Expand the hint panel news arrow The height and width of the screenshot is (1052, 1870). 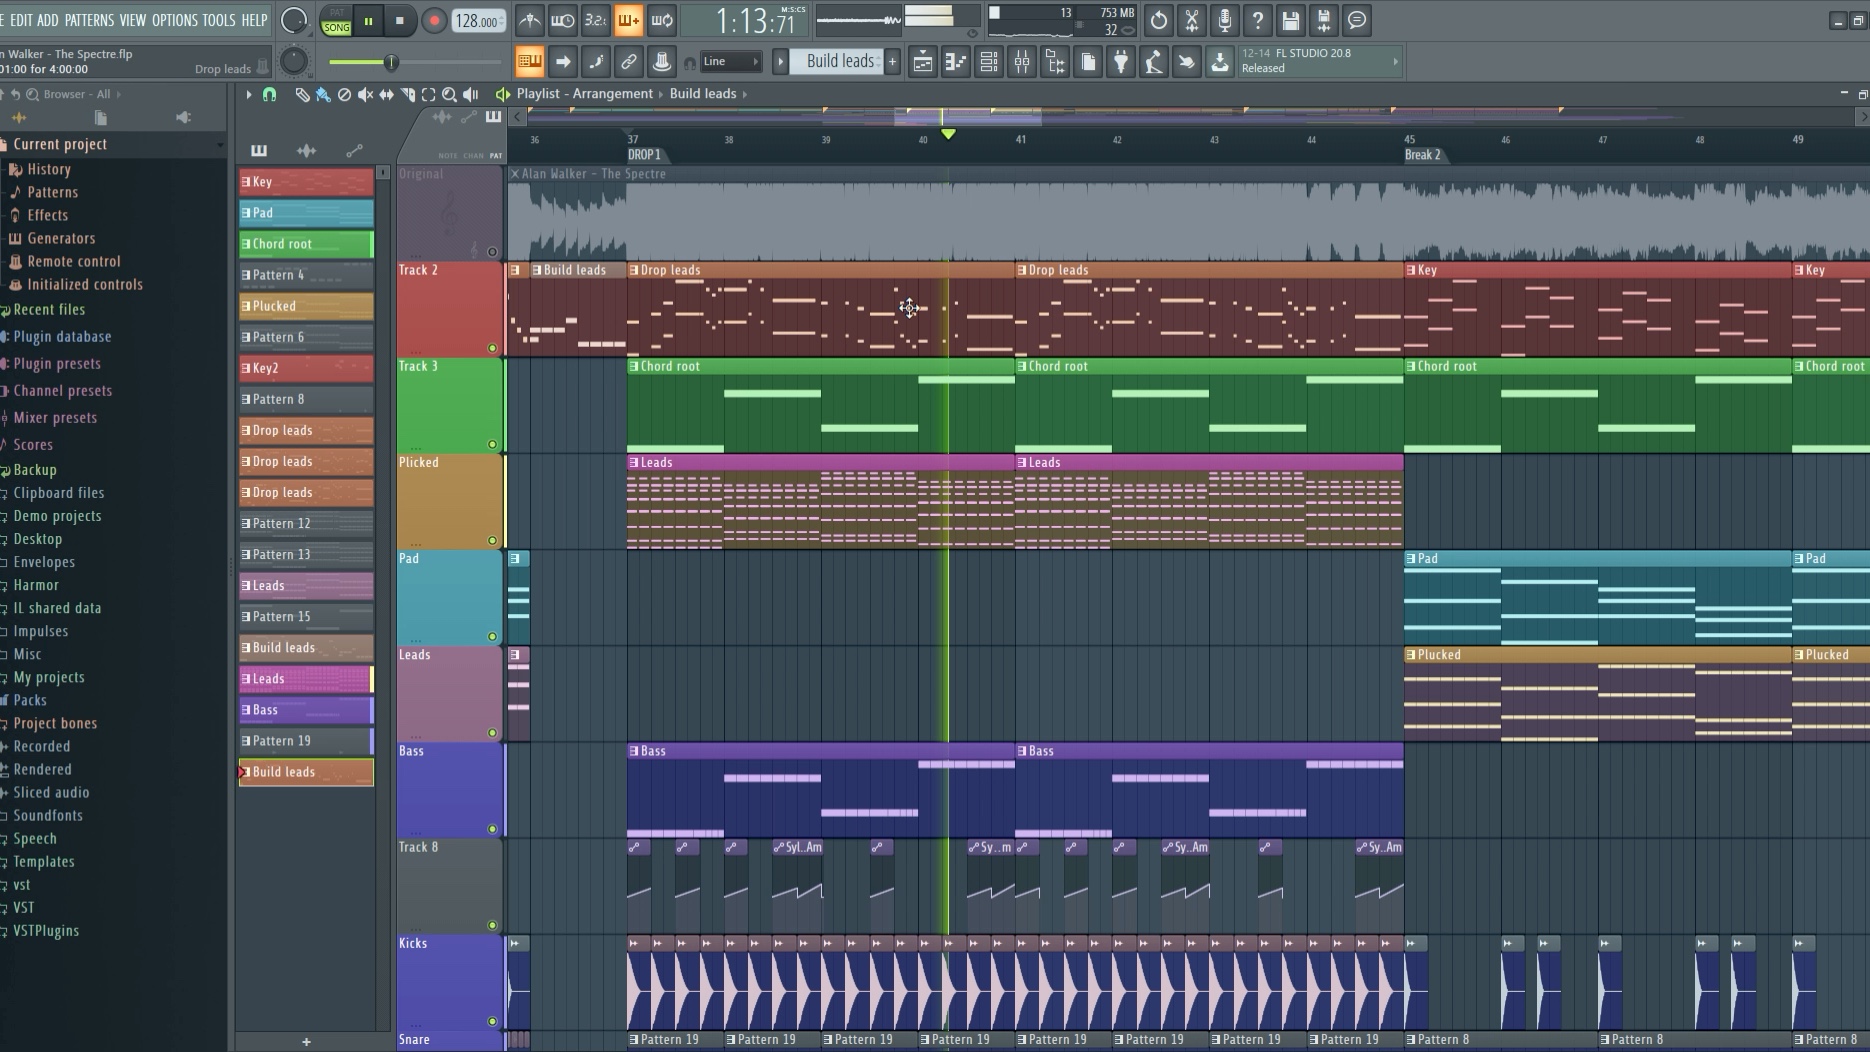click(x=1396, y=61)
